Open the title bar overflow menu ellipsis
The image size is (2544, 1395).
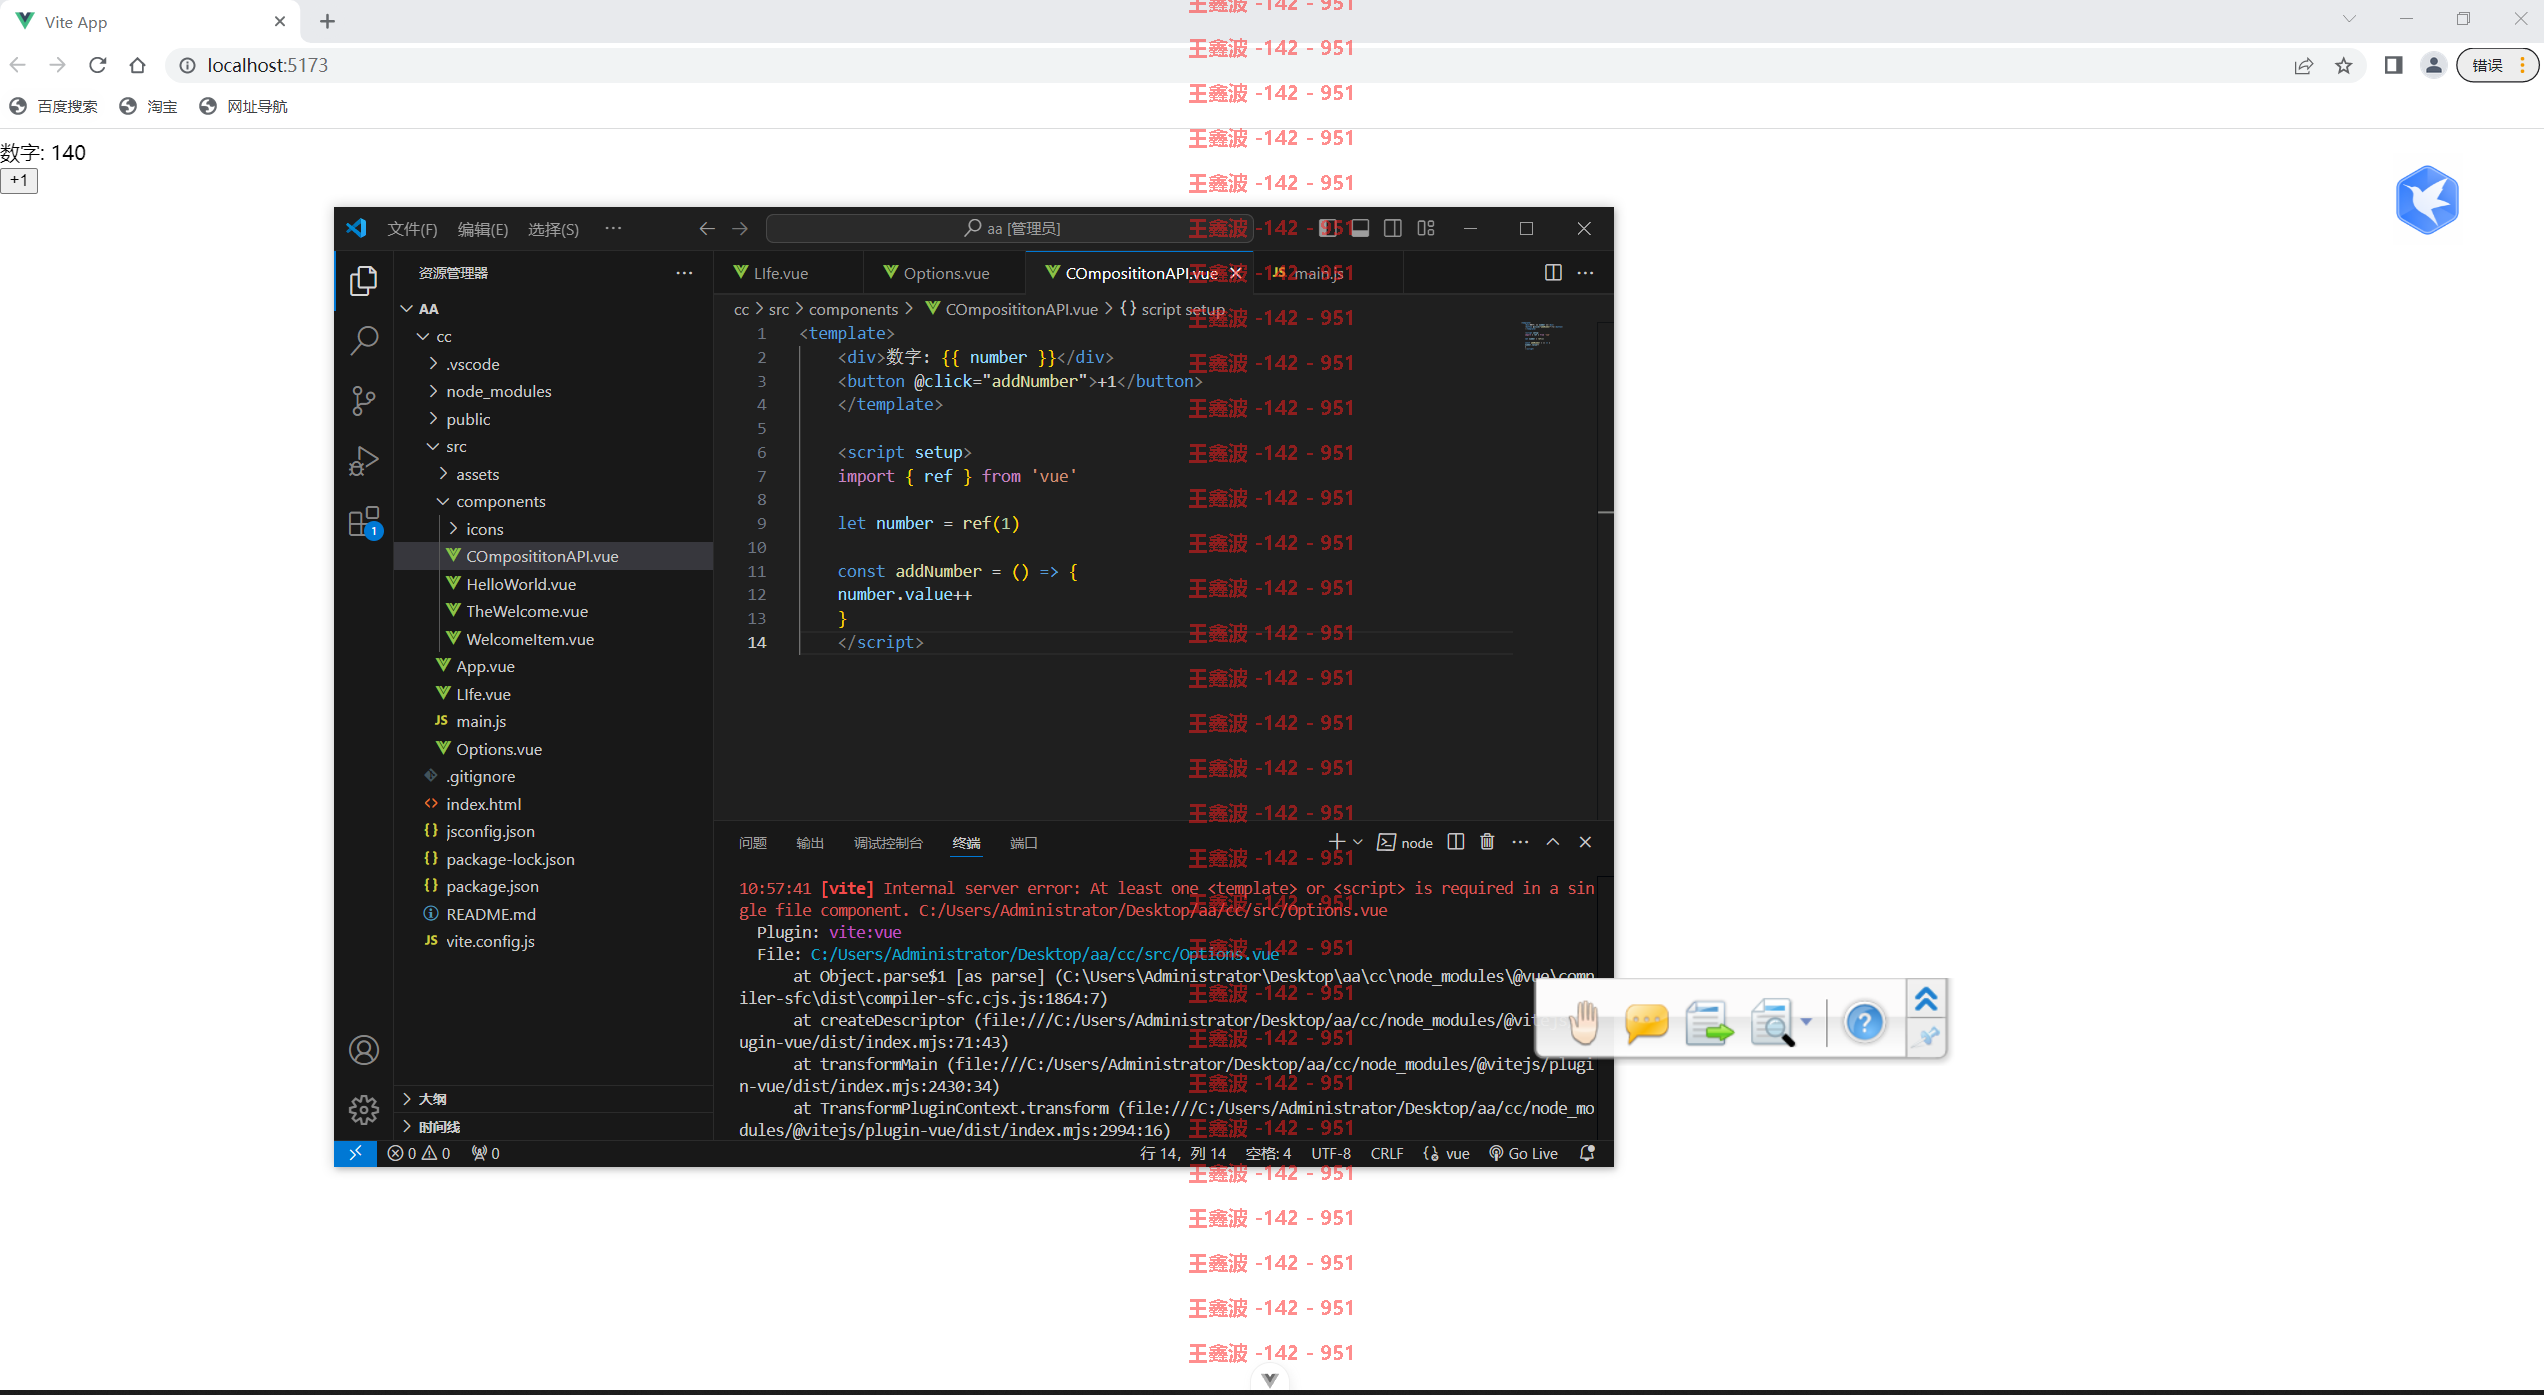pyautogui.click(x=613, y=228)
